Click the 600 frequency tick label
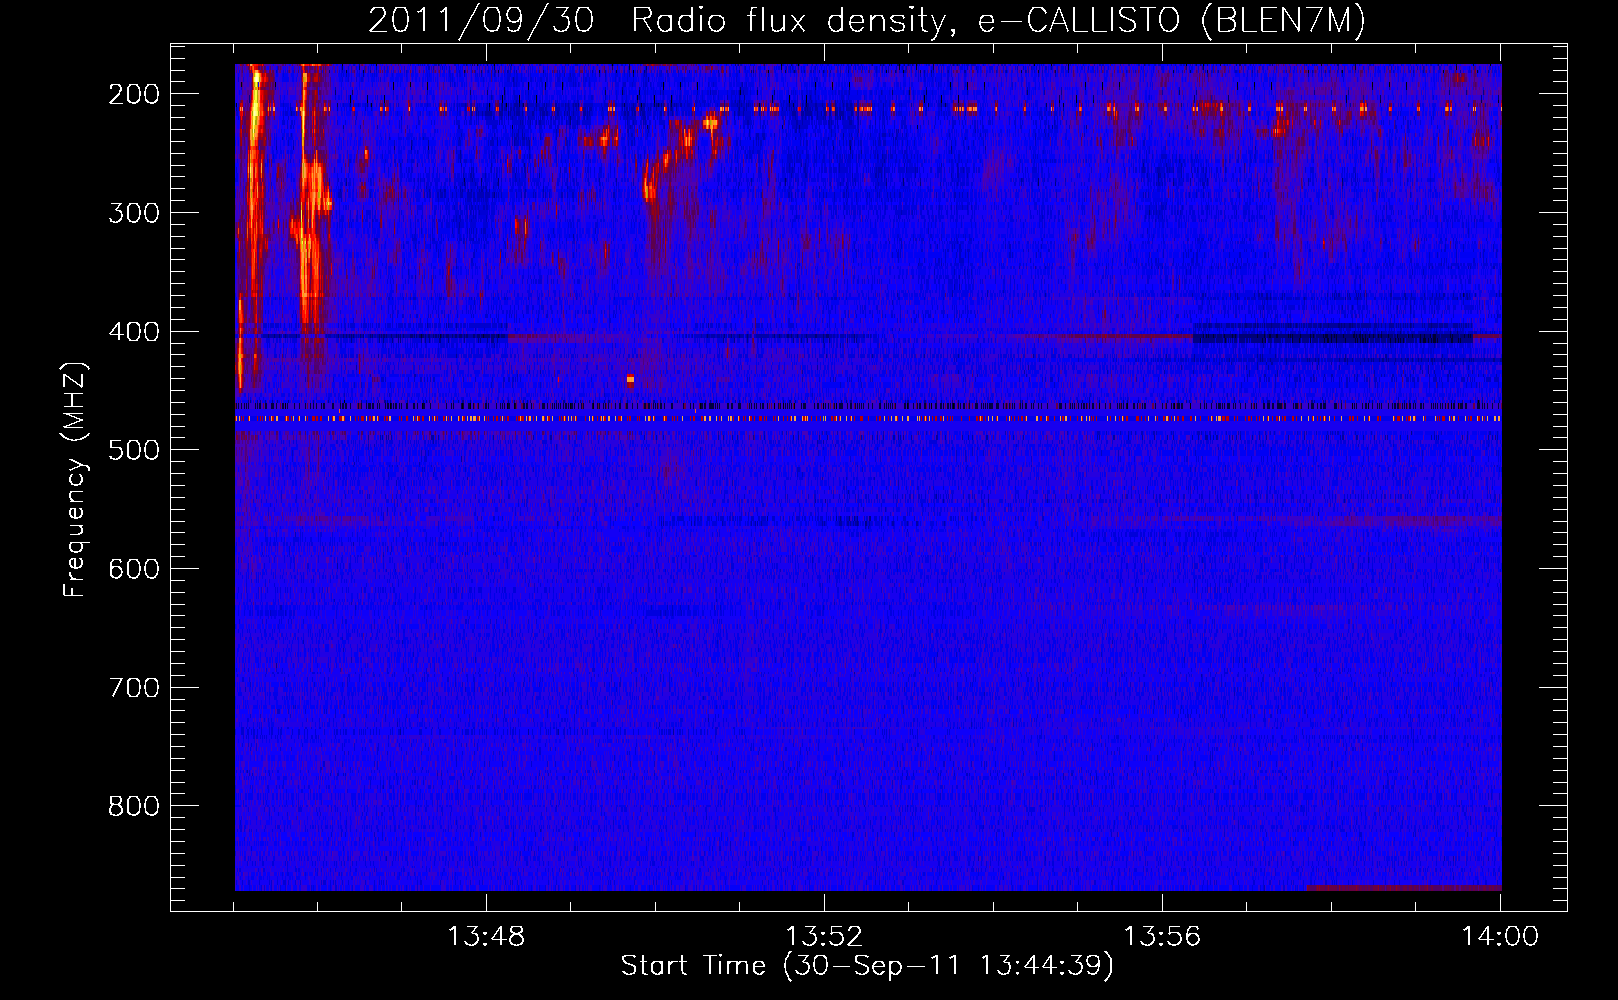 tap(134, 569)
